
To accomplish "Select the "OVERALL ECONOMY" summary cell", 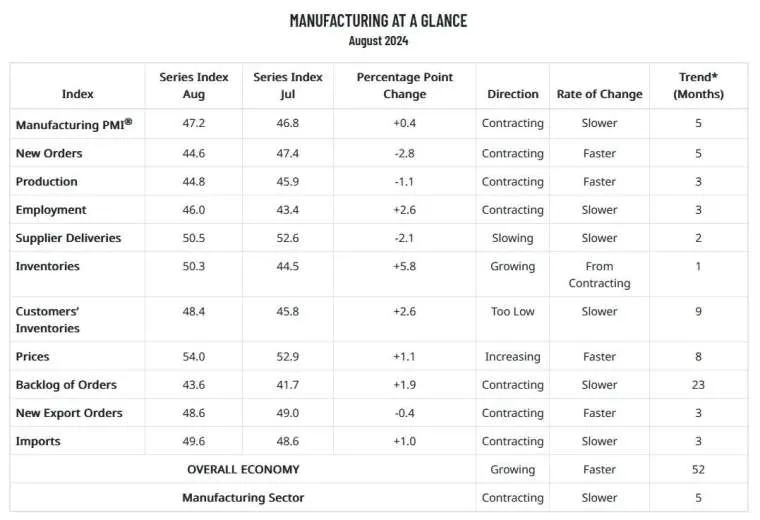I will [x=243, y=469].
